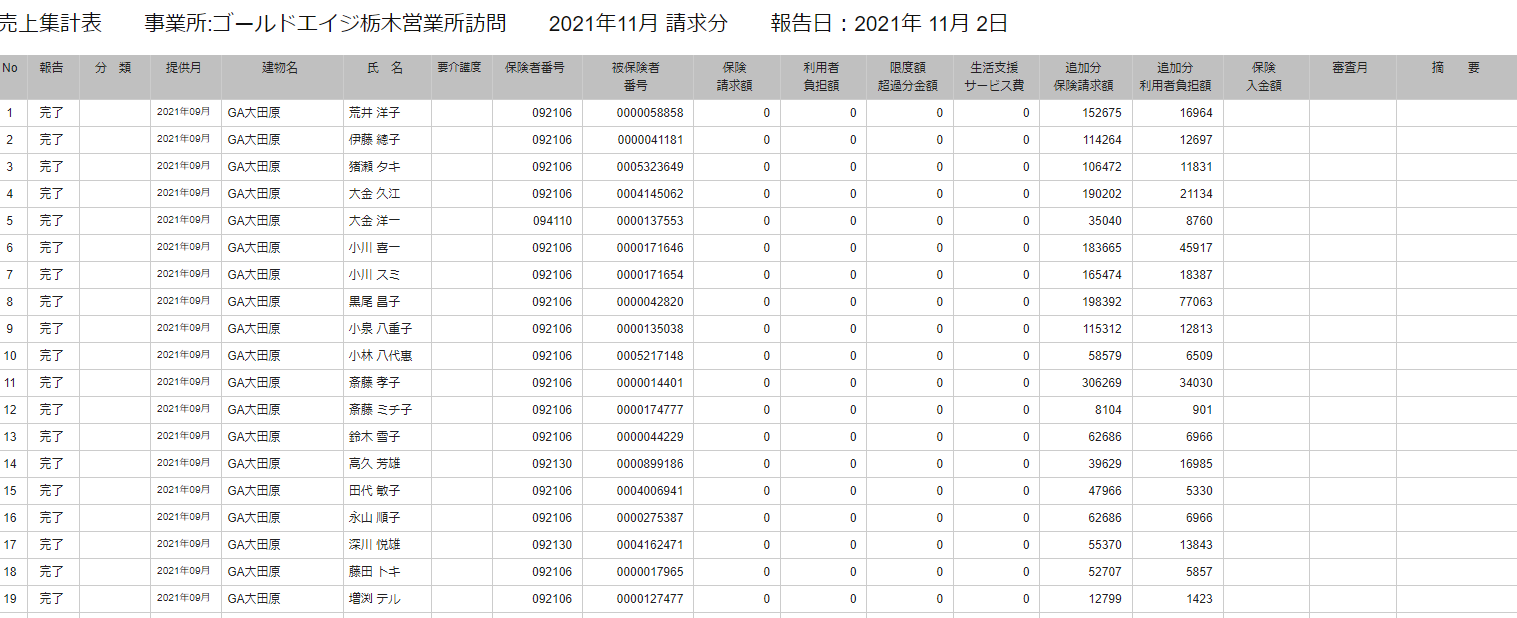
Task: Select the row number 1 link
Action: click(x=10, y=113)
